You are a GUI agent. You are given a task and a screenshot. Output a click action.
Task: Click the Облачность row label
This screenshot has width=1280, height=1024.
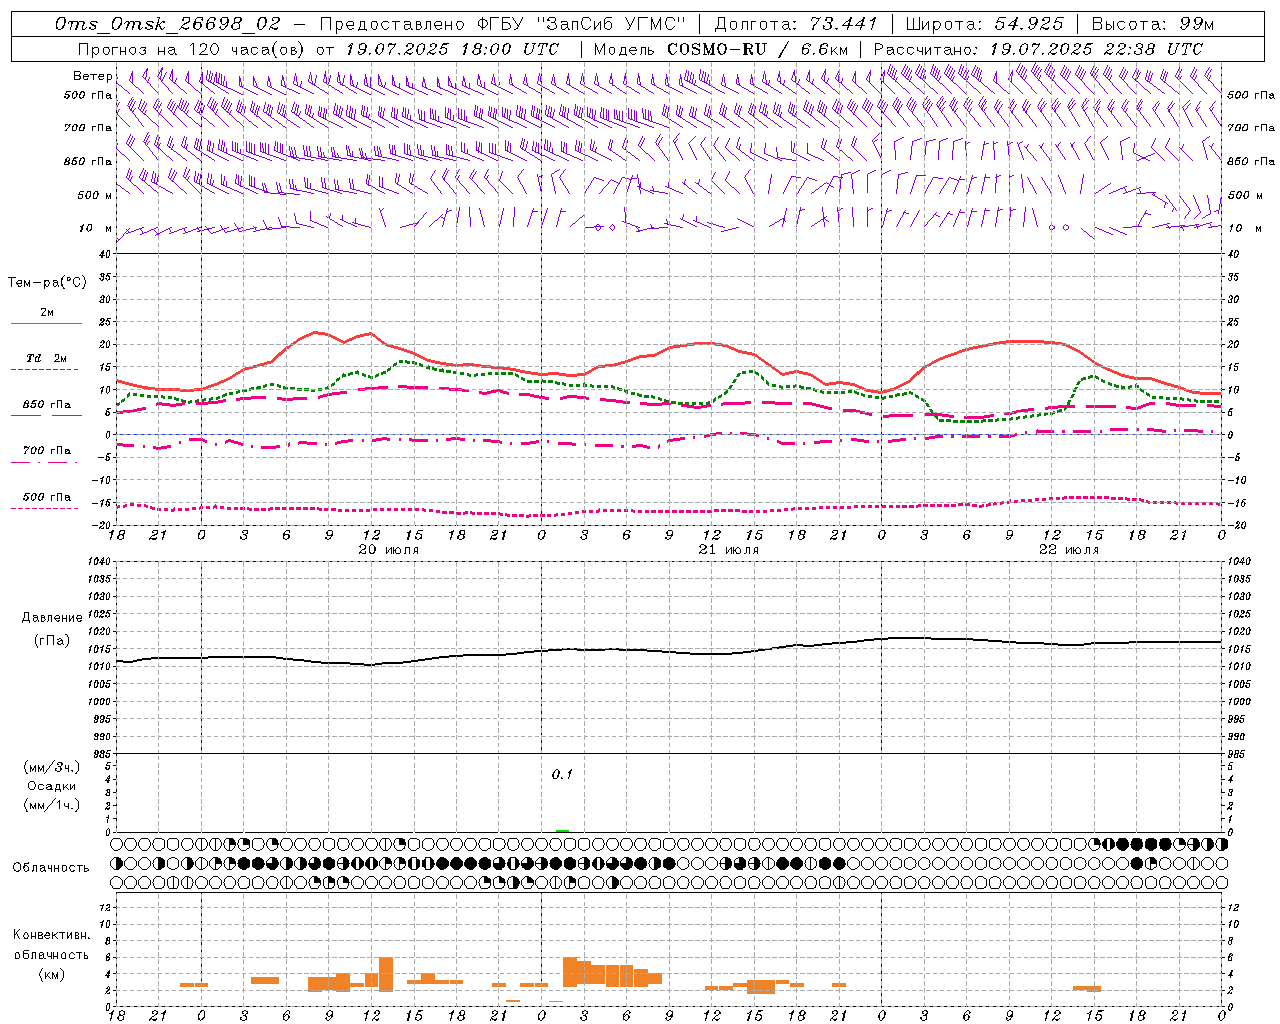pyautogui.click(x=51, y=867)
